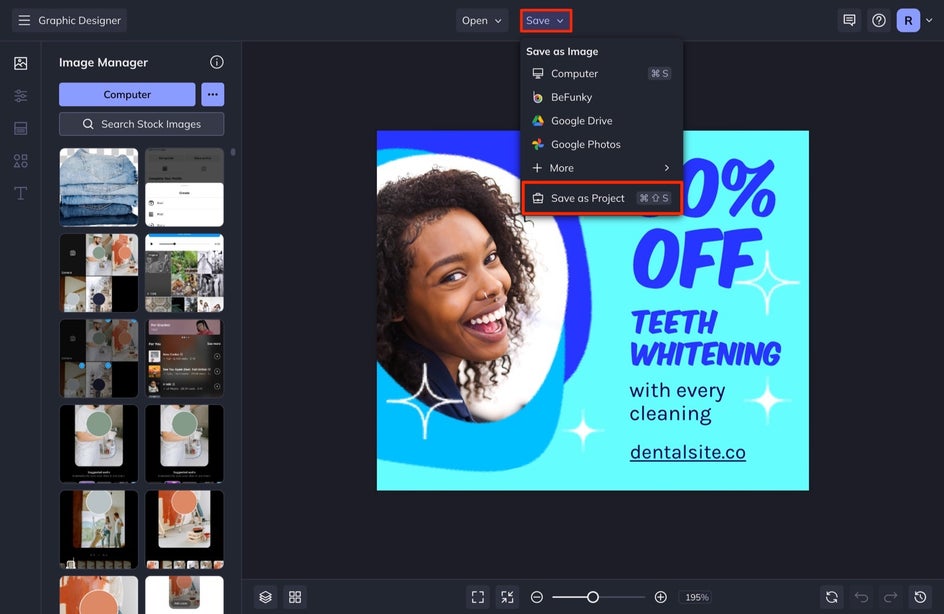Save image to Google Drive

coord(581,121)
